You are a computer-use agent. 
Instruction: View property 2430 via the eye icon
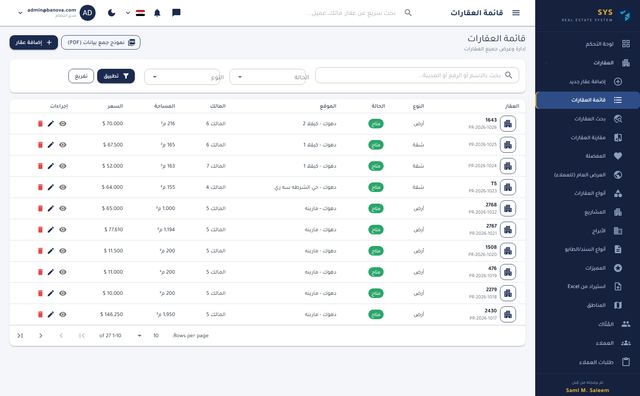point(62,314)
